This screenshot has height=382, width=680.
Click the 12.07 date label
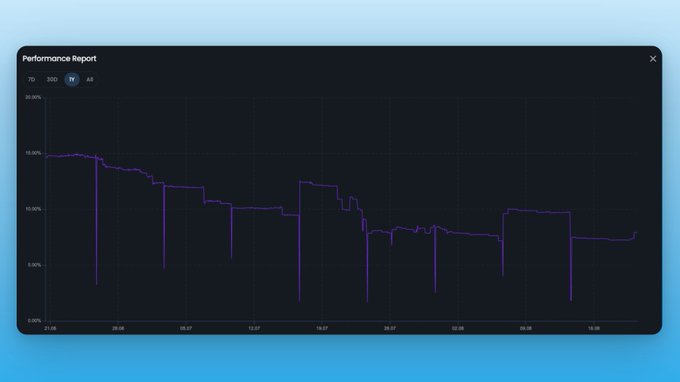click(254, 329)
